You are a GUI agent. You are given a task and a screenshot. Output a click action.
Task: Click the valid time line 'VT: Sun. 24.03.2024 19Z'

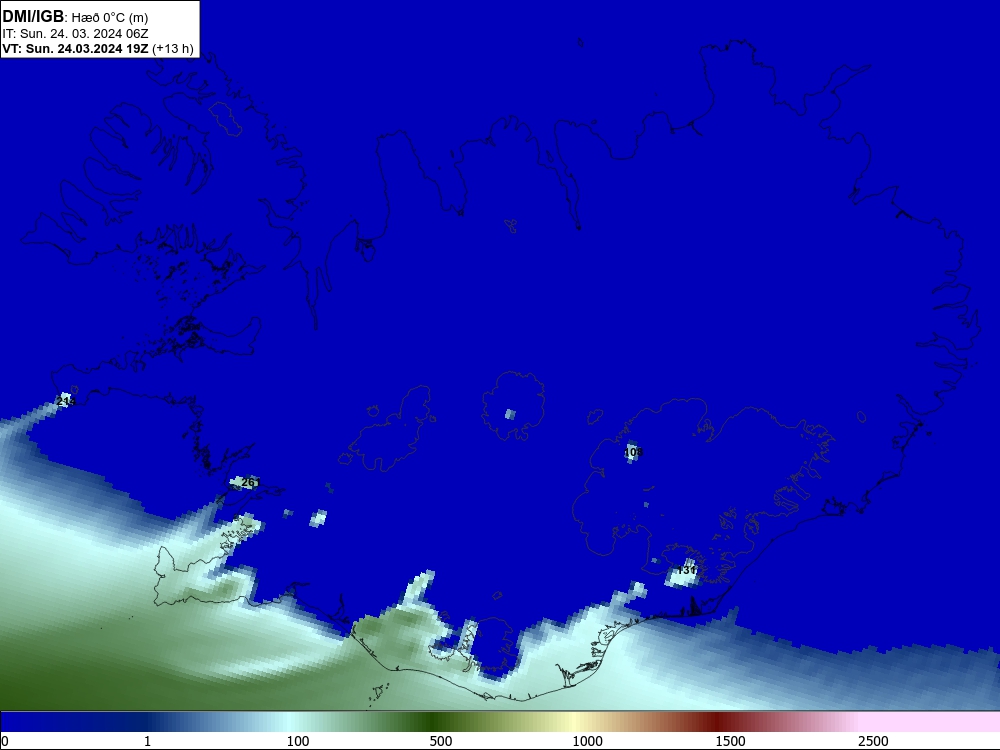pyautogui.click(x=75, y=48)
